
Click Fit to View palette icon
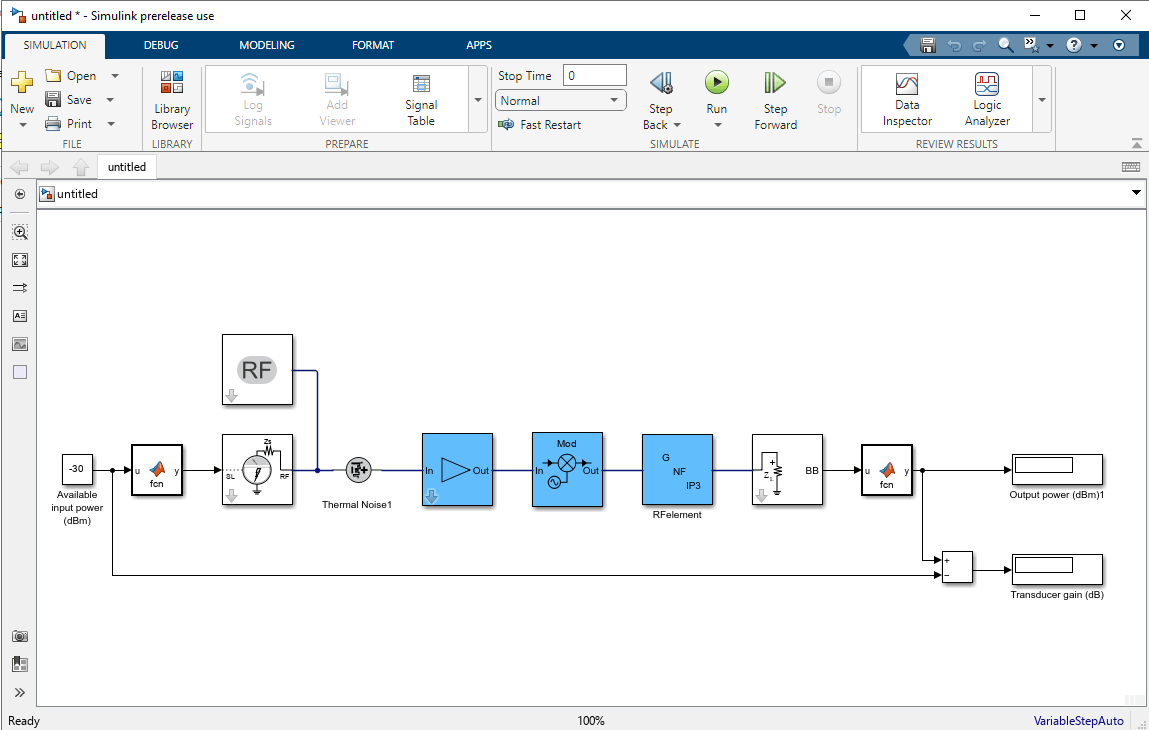(x=21, y=260)
